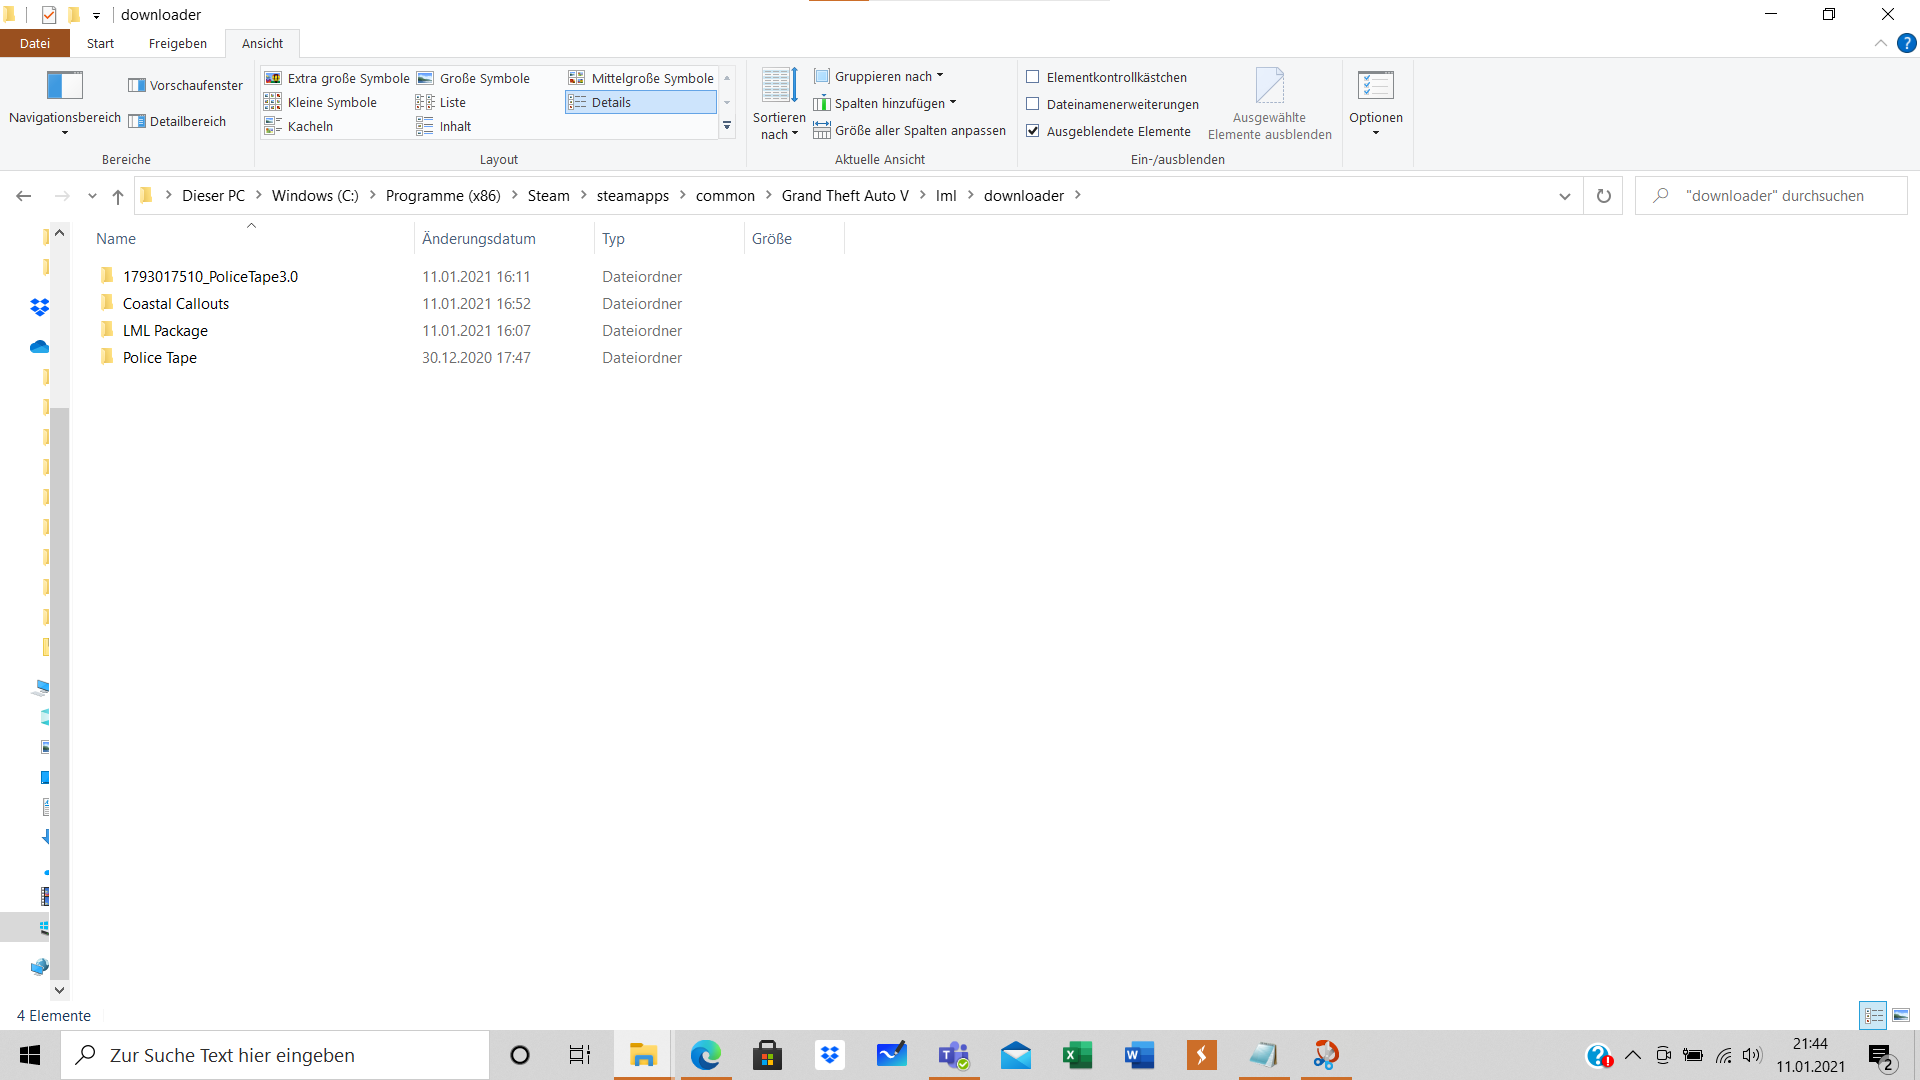Screen dimensions: 1920x1080
Task: Expand the address bar history dropdown
Action: click(1564, 196)
